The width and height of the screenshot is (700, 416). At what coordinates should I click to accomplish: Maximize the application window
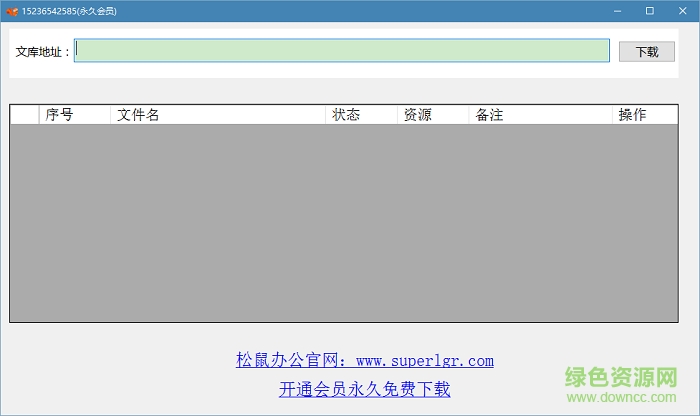point(649,11)
